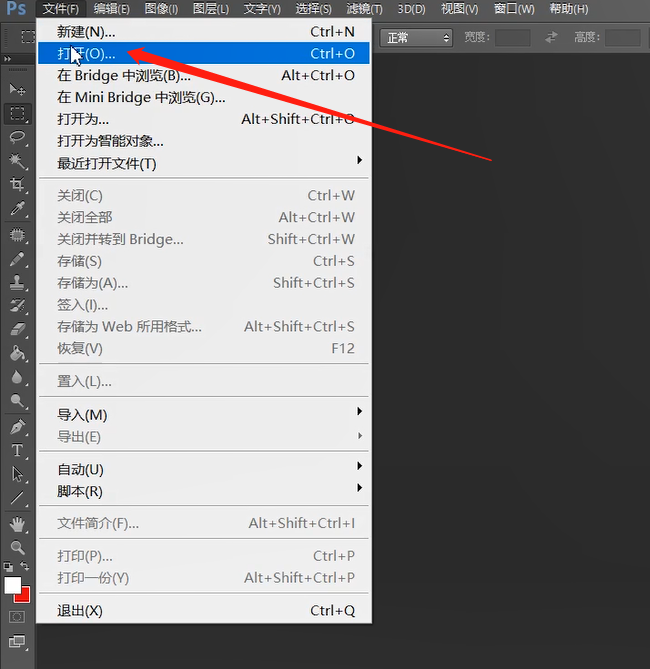Select the Horizontal Type tool
Viewport: 650px width, 669px height.
[17, 451]
